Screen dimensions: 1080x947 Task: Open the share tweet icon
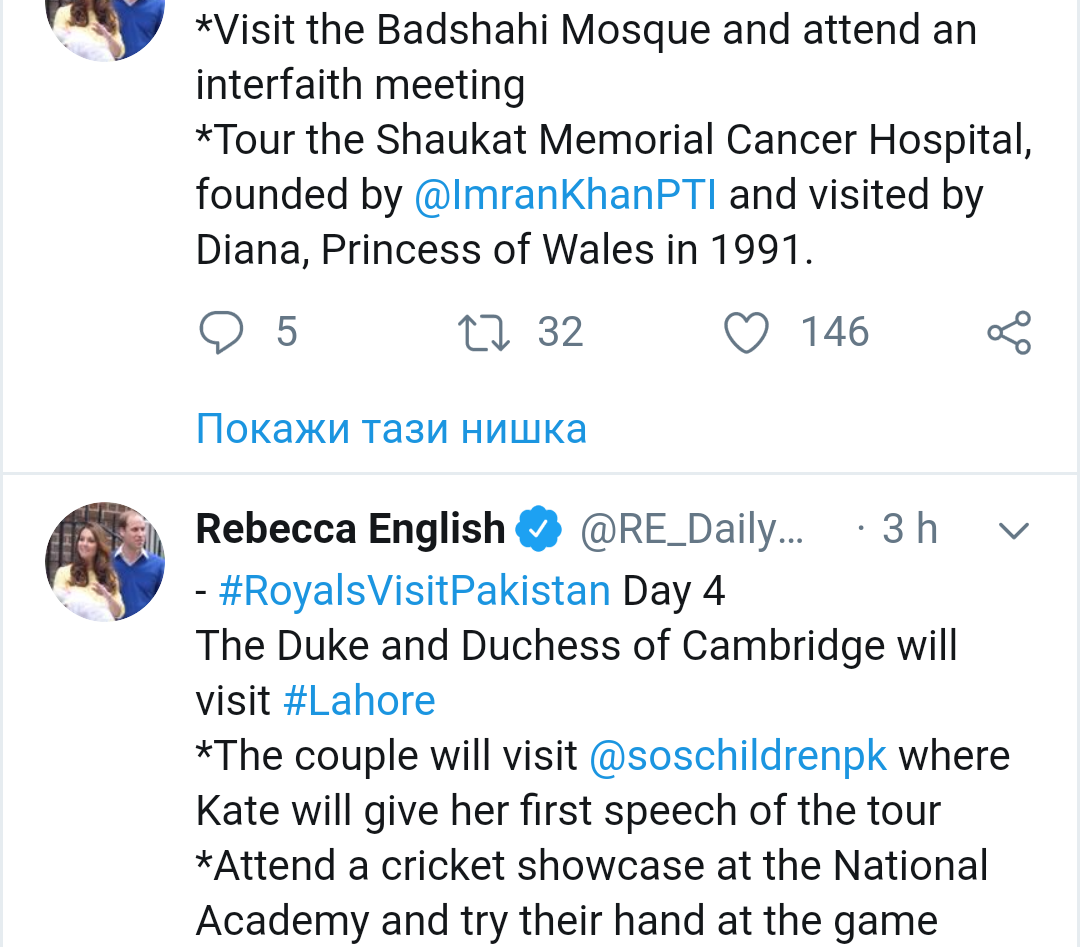[x=1008, y=332]
